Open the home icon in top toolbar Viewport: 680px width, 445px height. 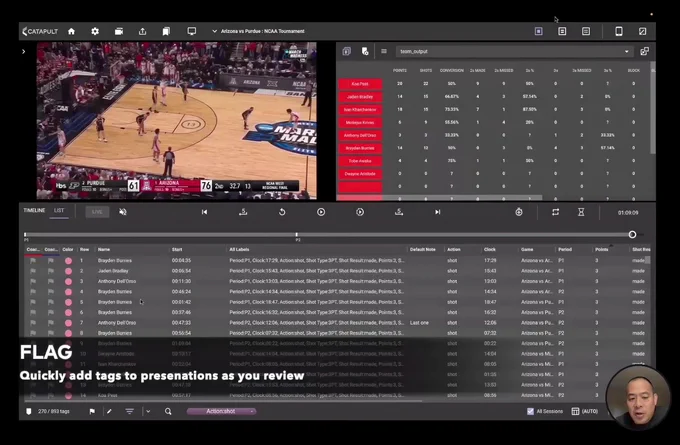72,31
